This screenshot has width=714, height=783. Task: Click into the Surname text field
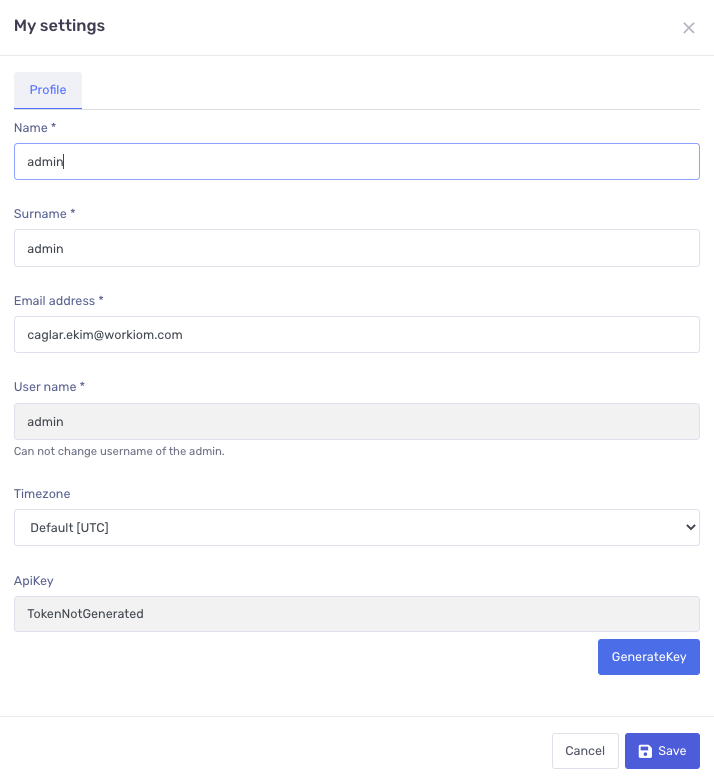[356, 248]
